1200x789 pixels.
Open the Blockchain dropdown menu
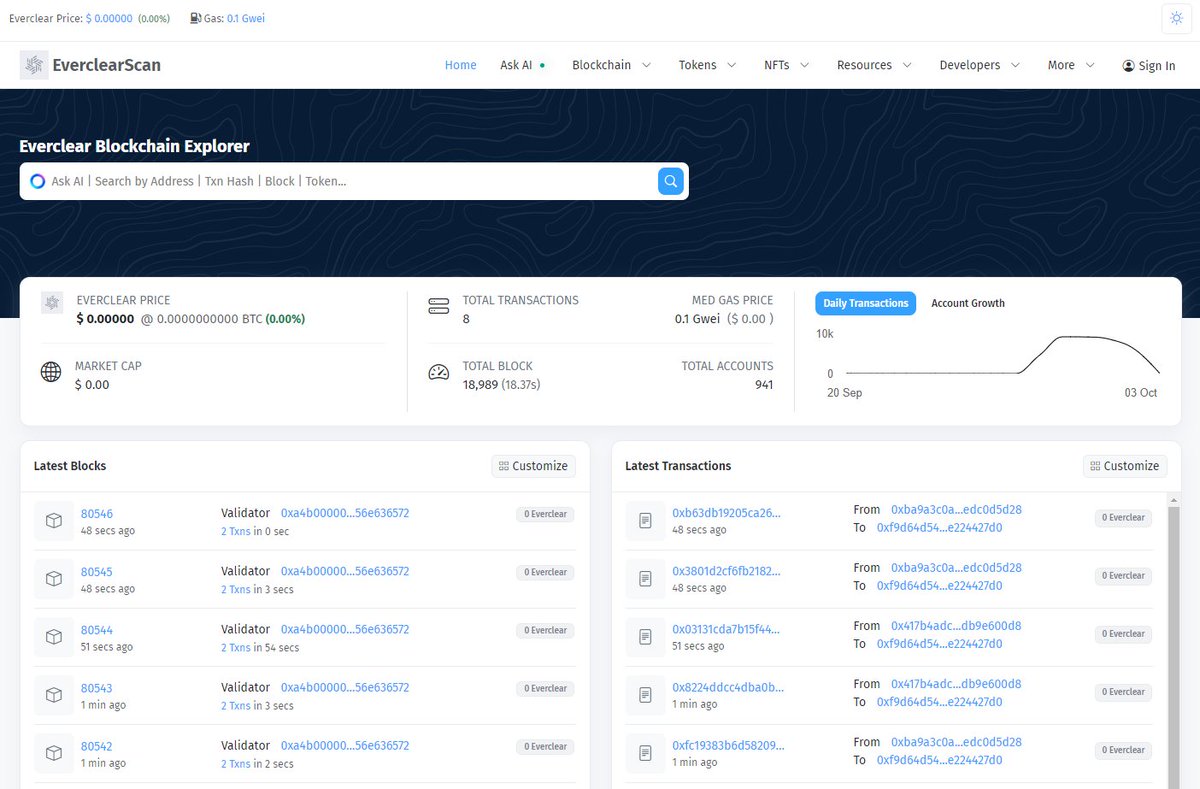tap(611, 64)
